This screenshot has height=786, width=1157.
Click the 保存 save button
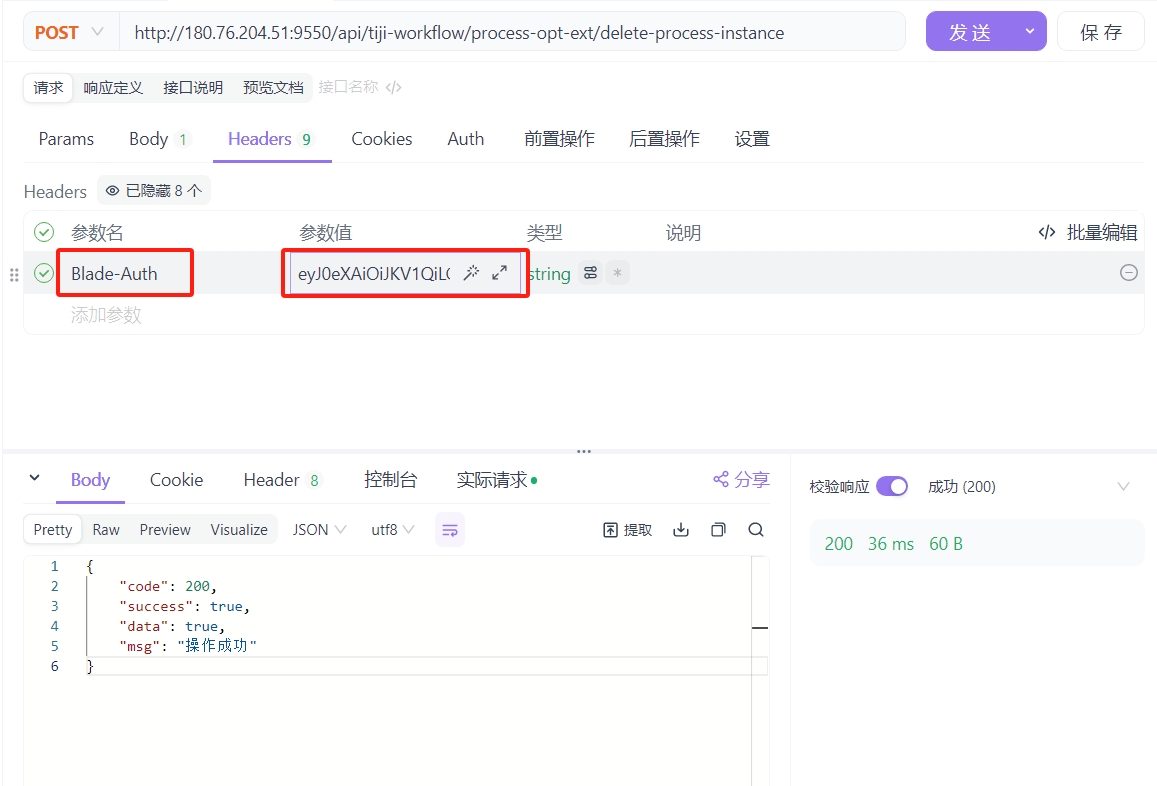[x=1101, y=32]
